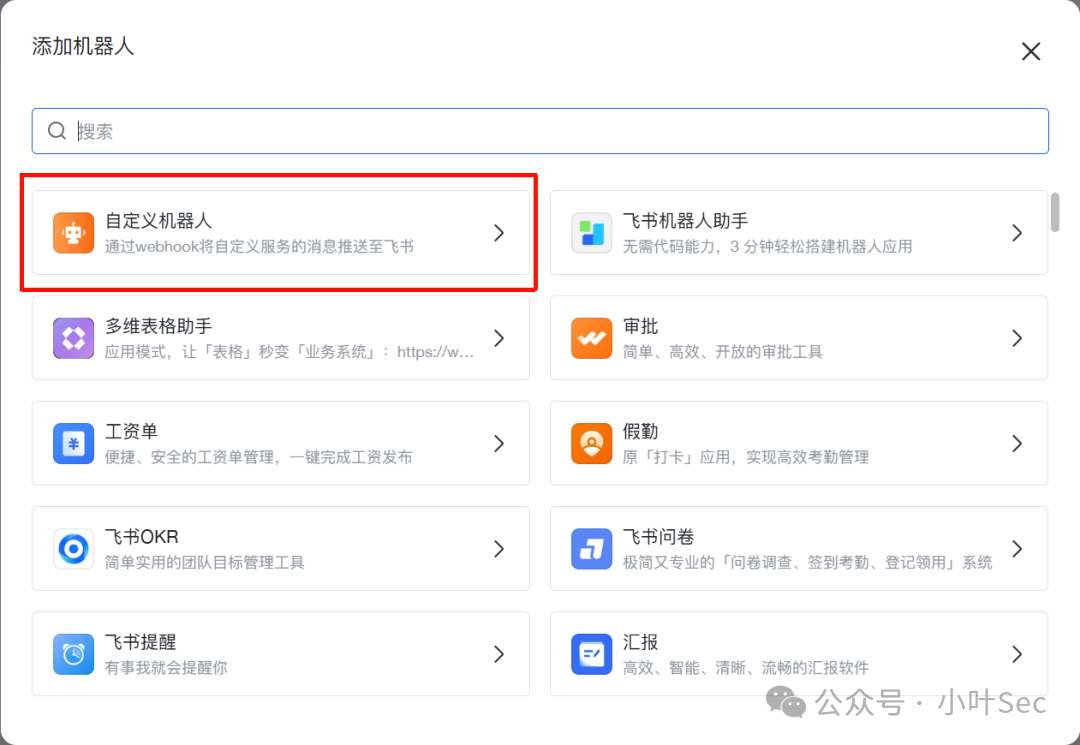Select the 汇报 title text

(x=641, y=642)
